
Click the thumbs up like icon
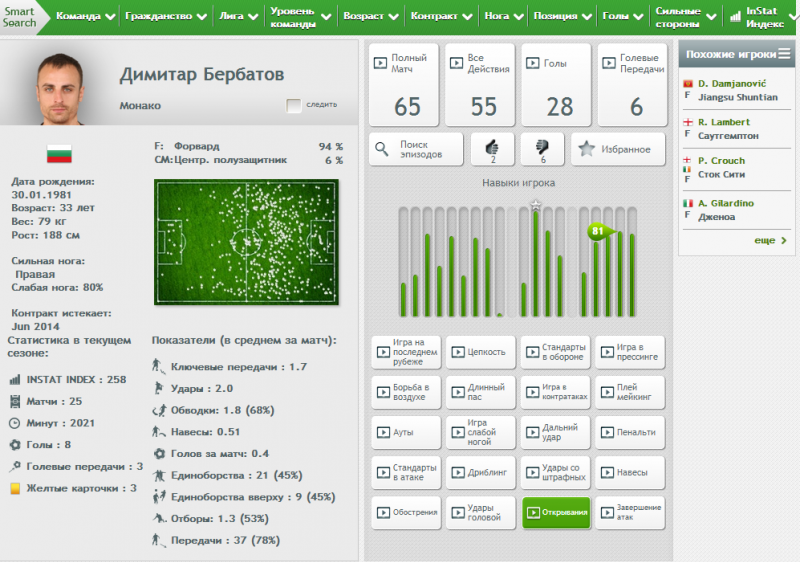click(x=492, y=148)
